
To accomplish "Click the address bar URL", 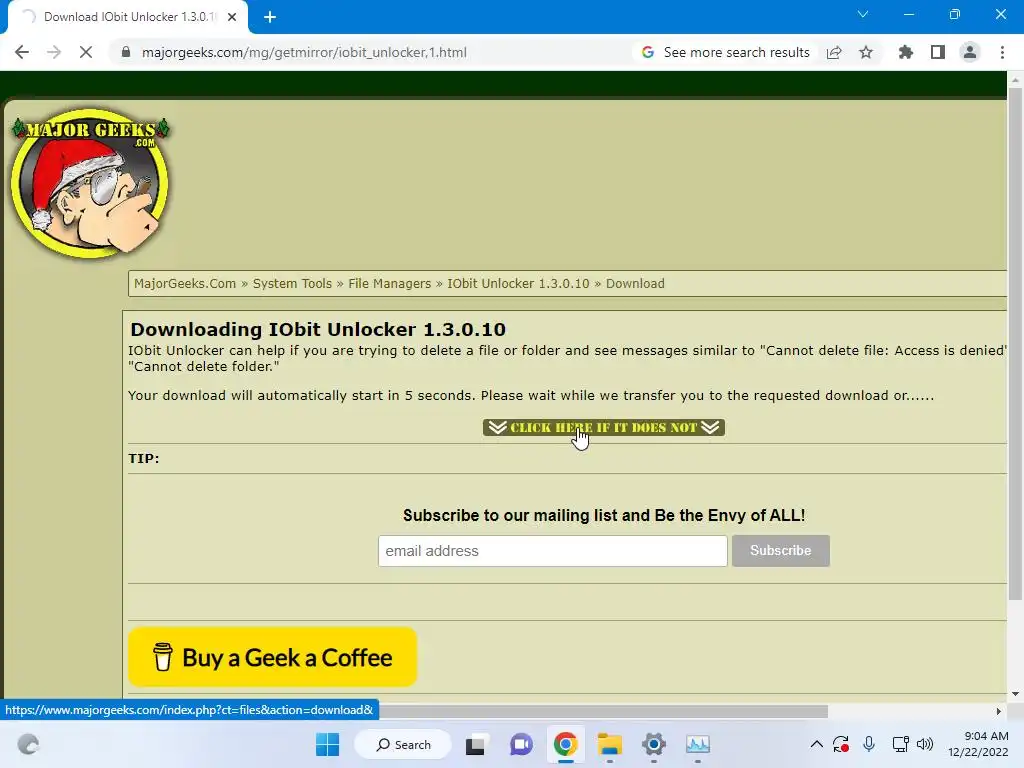I will (304, 52).
